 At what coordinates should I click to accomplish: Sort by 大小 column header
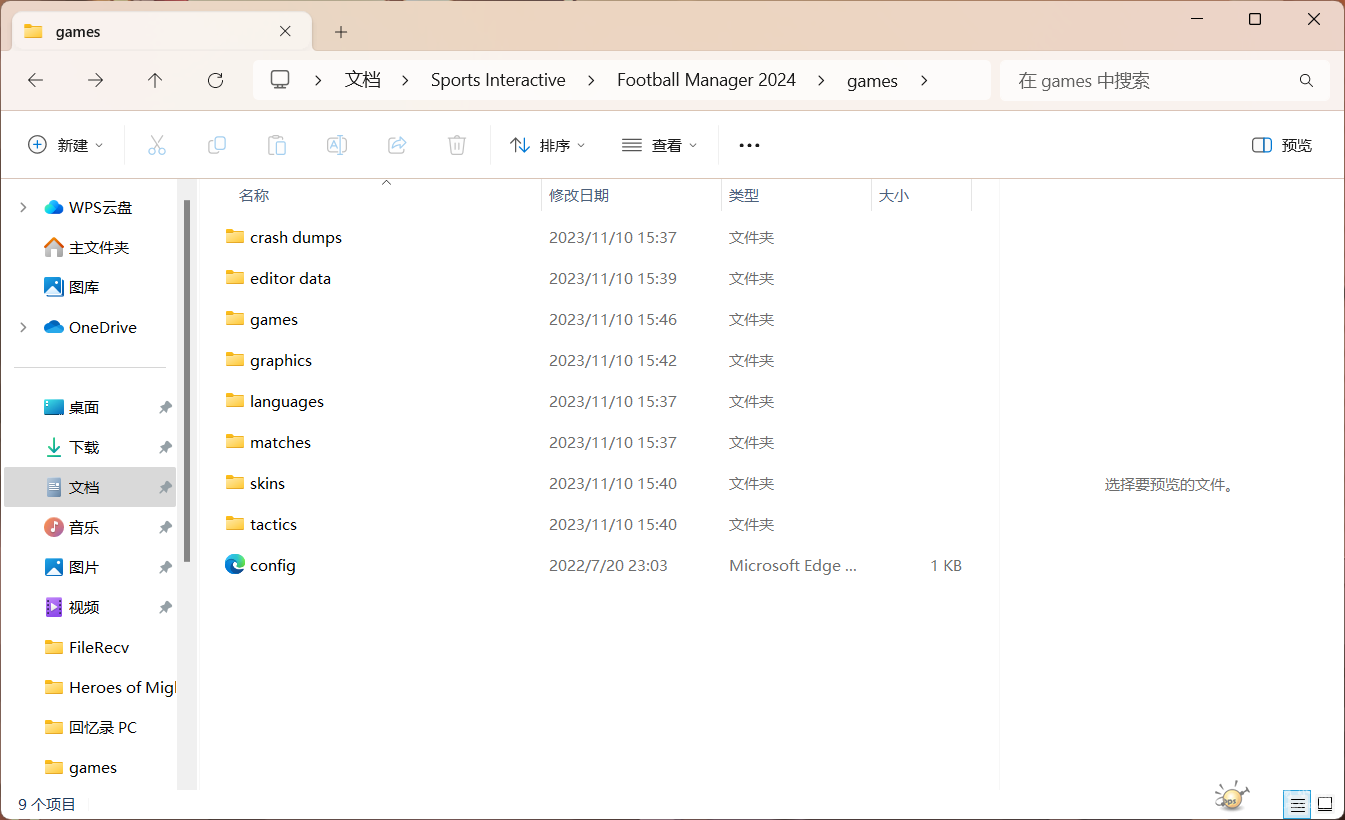(x=894, y=196)
